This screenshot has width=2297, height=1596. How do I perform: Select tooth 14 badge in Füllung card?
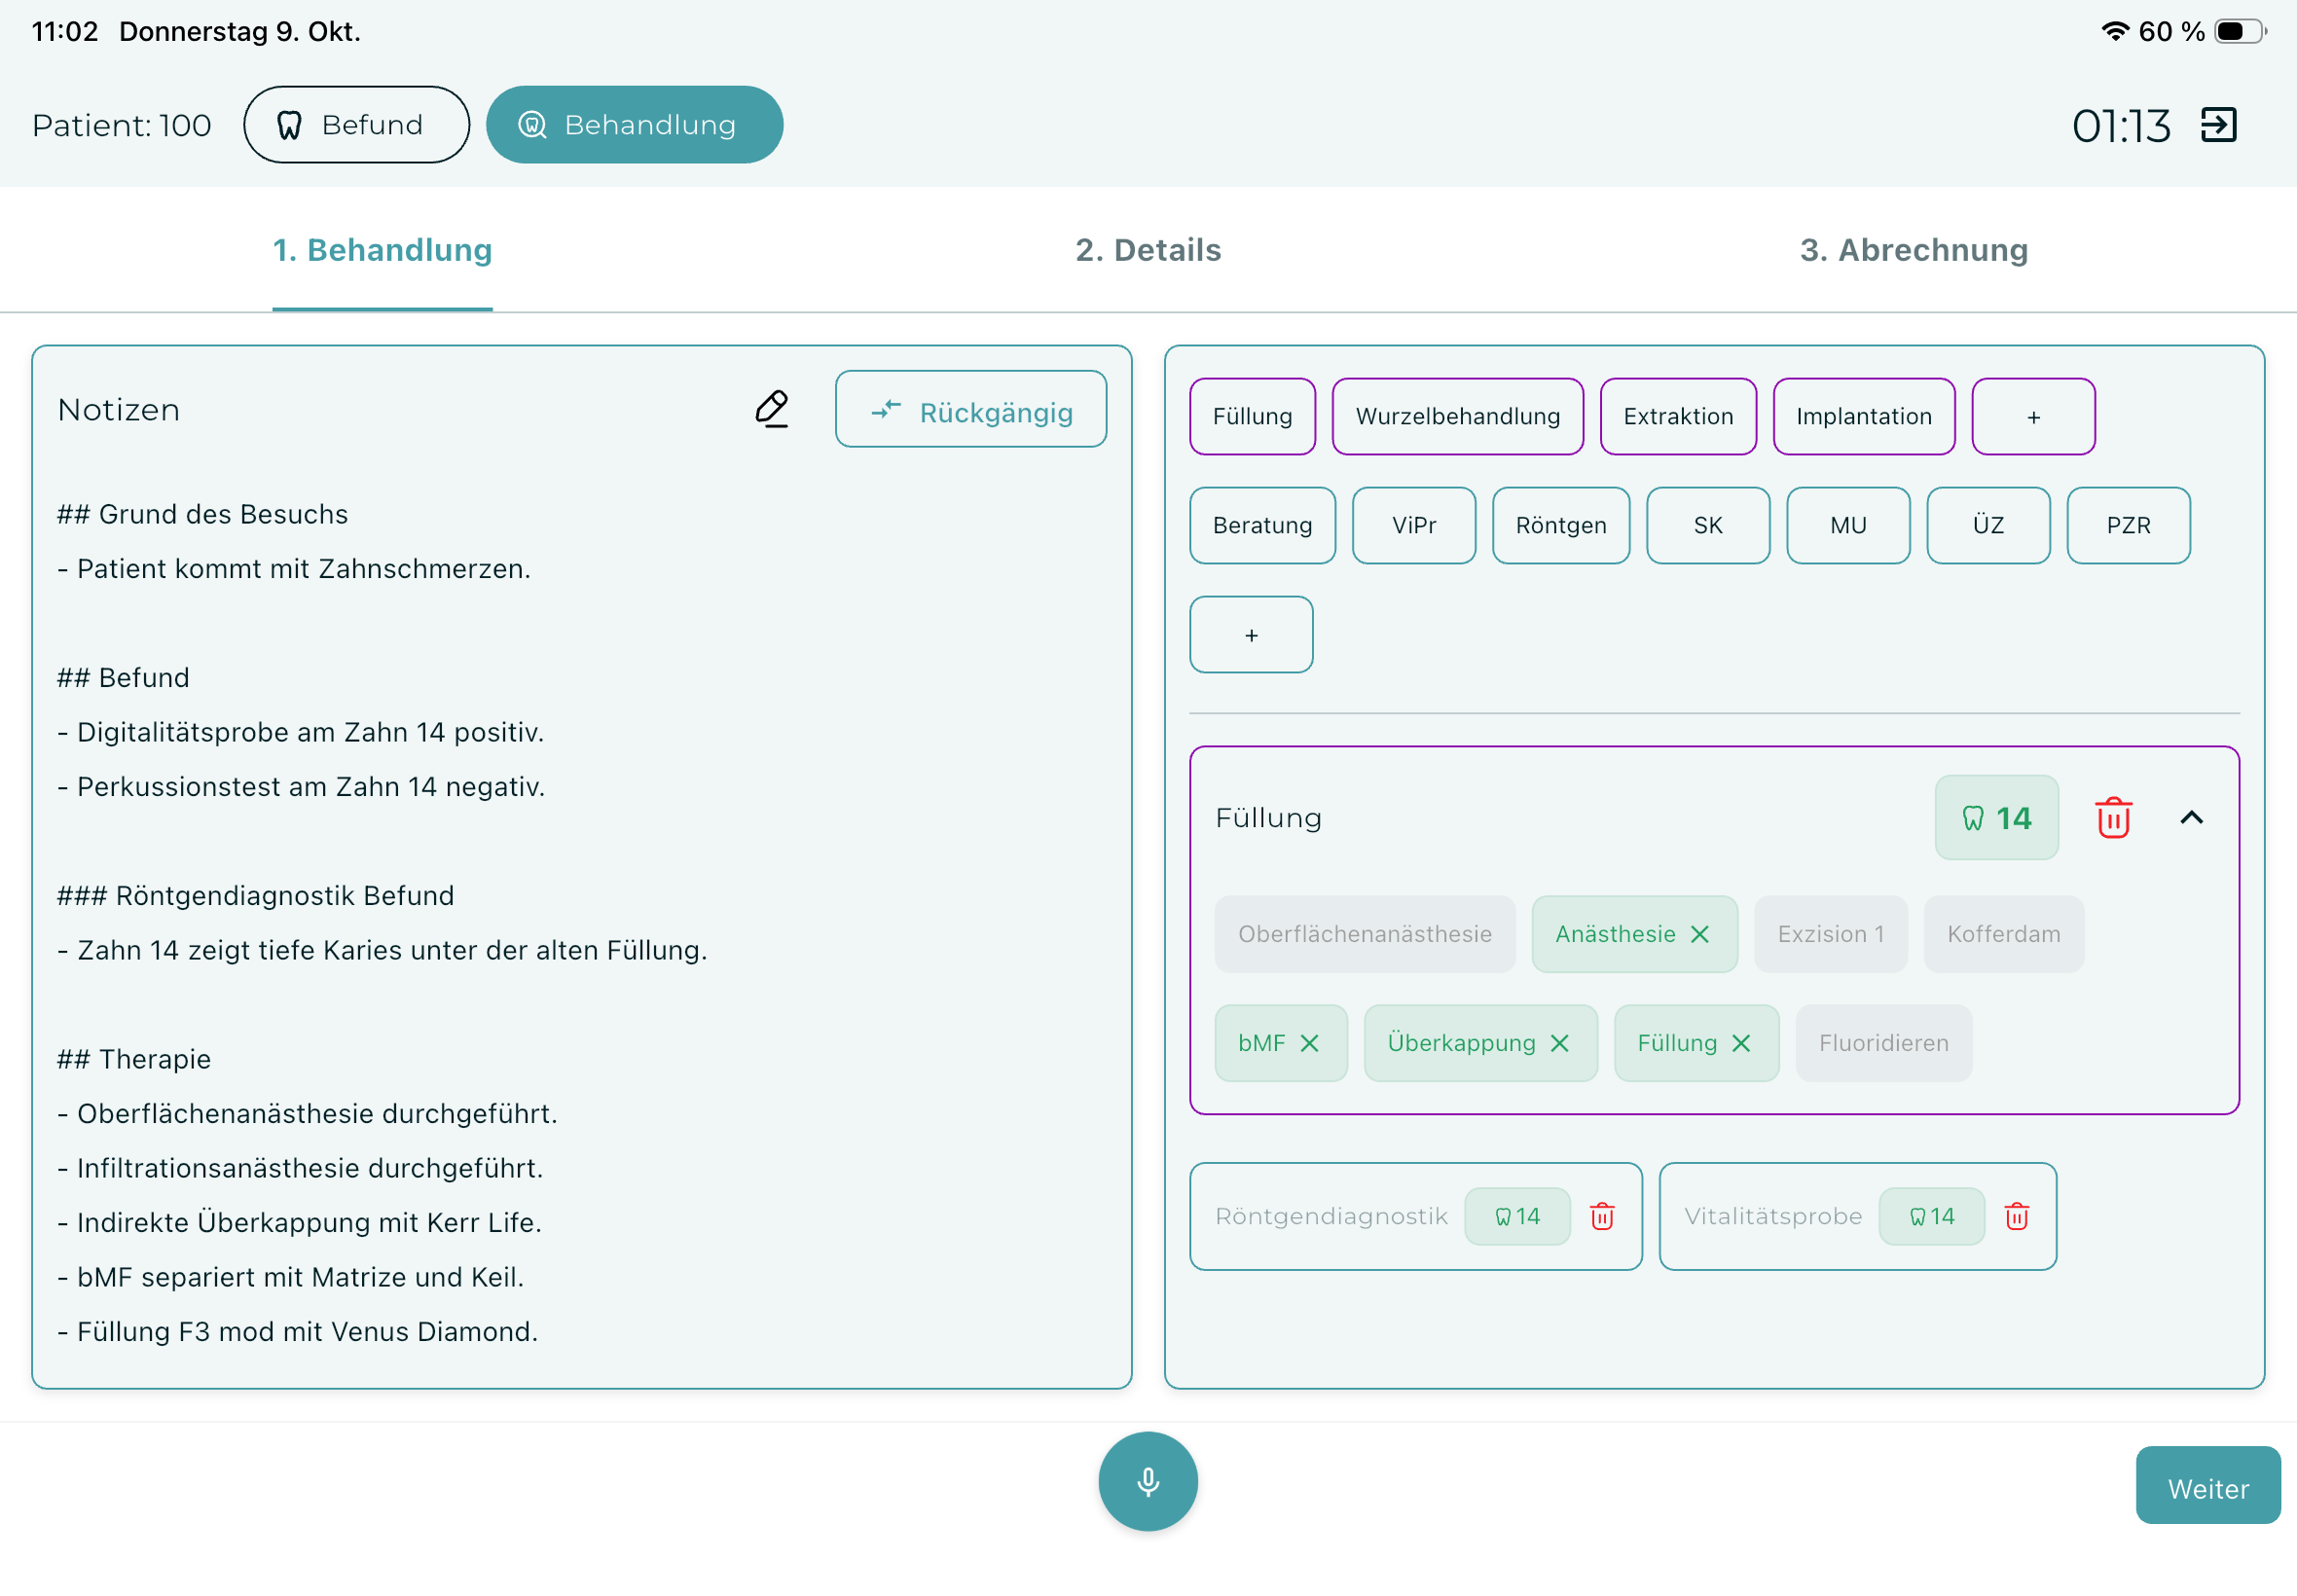click(x=1996, y=818)
